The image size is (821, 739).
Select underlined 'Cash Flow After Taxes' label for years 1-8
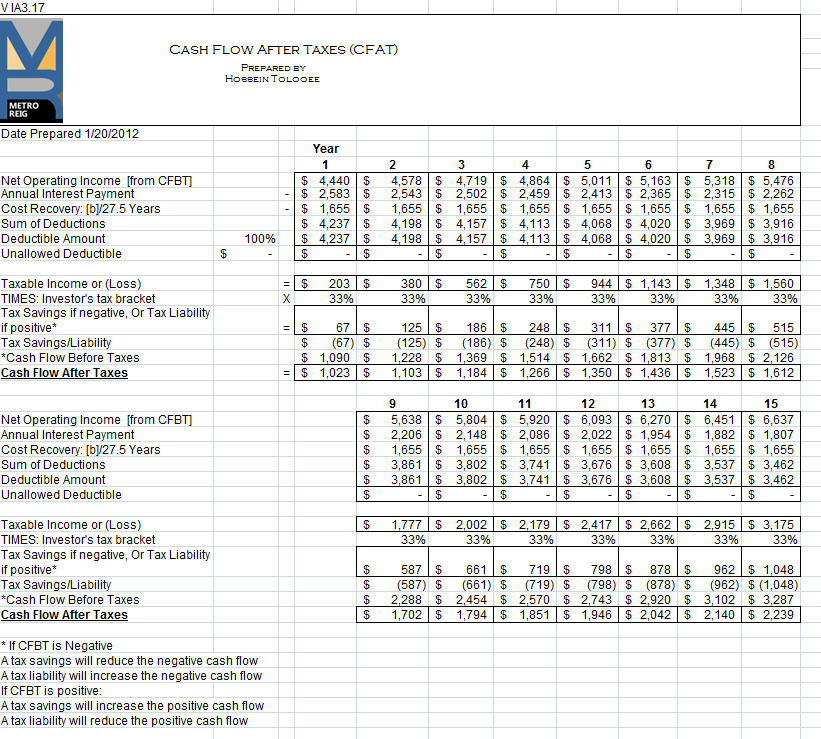pyautogui.click(x=64, y=373)
